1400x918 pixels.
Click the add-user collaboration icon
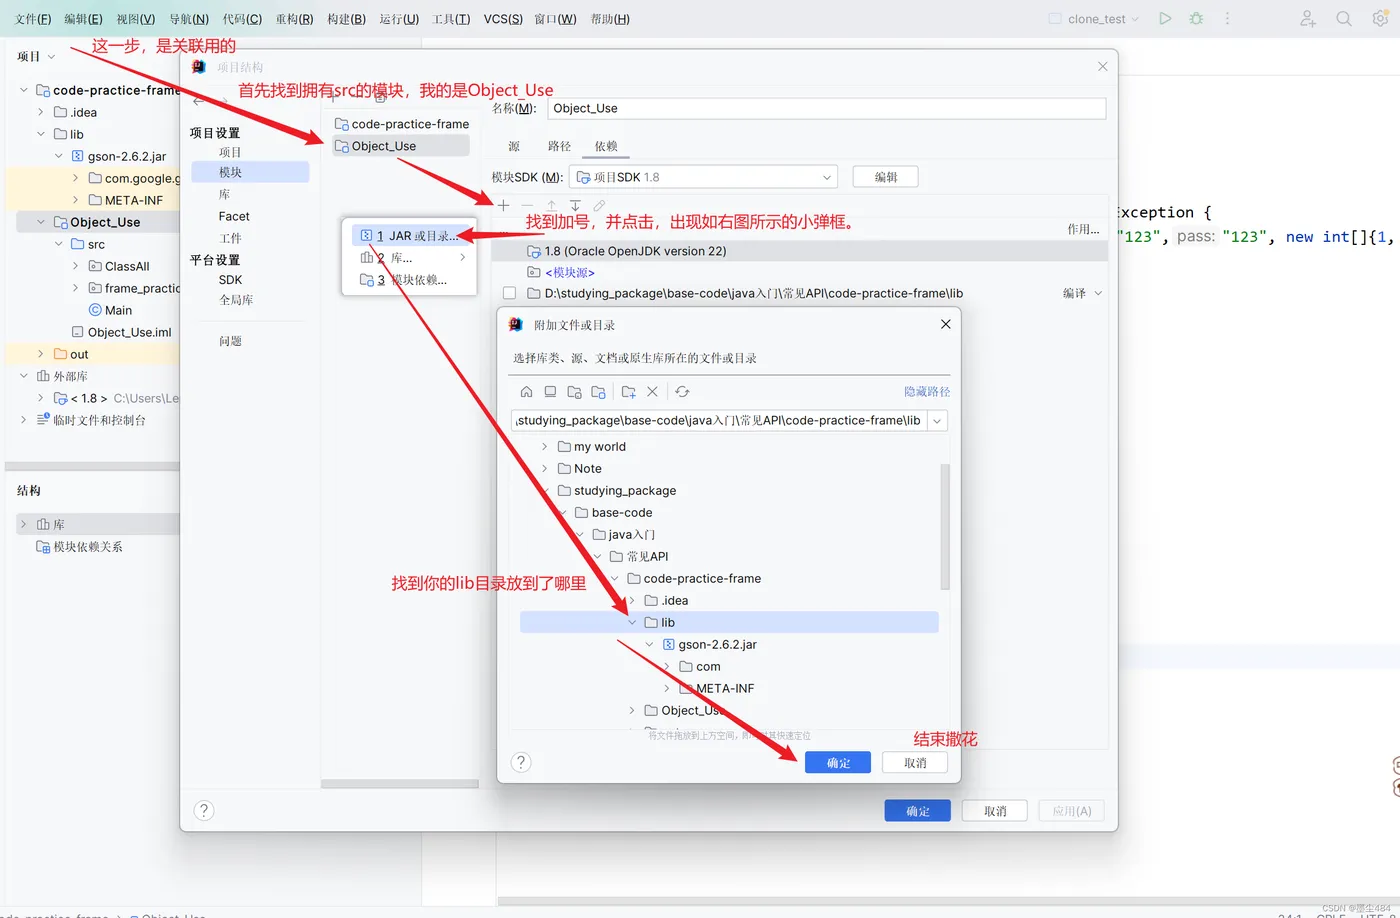1308,18
